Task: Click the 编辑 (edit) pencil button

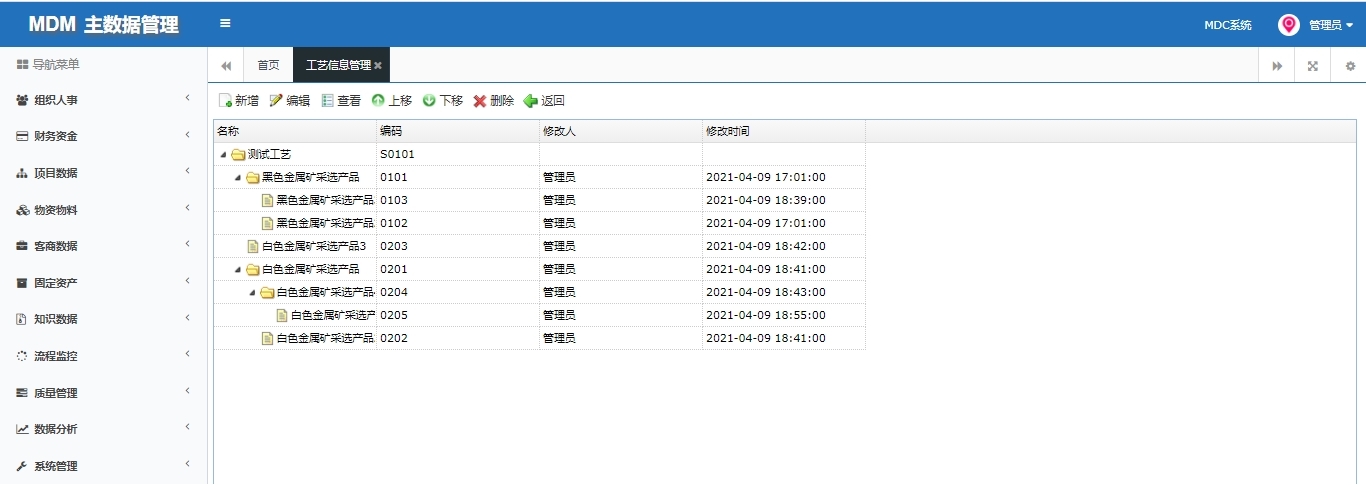Action: coord(290,101)
